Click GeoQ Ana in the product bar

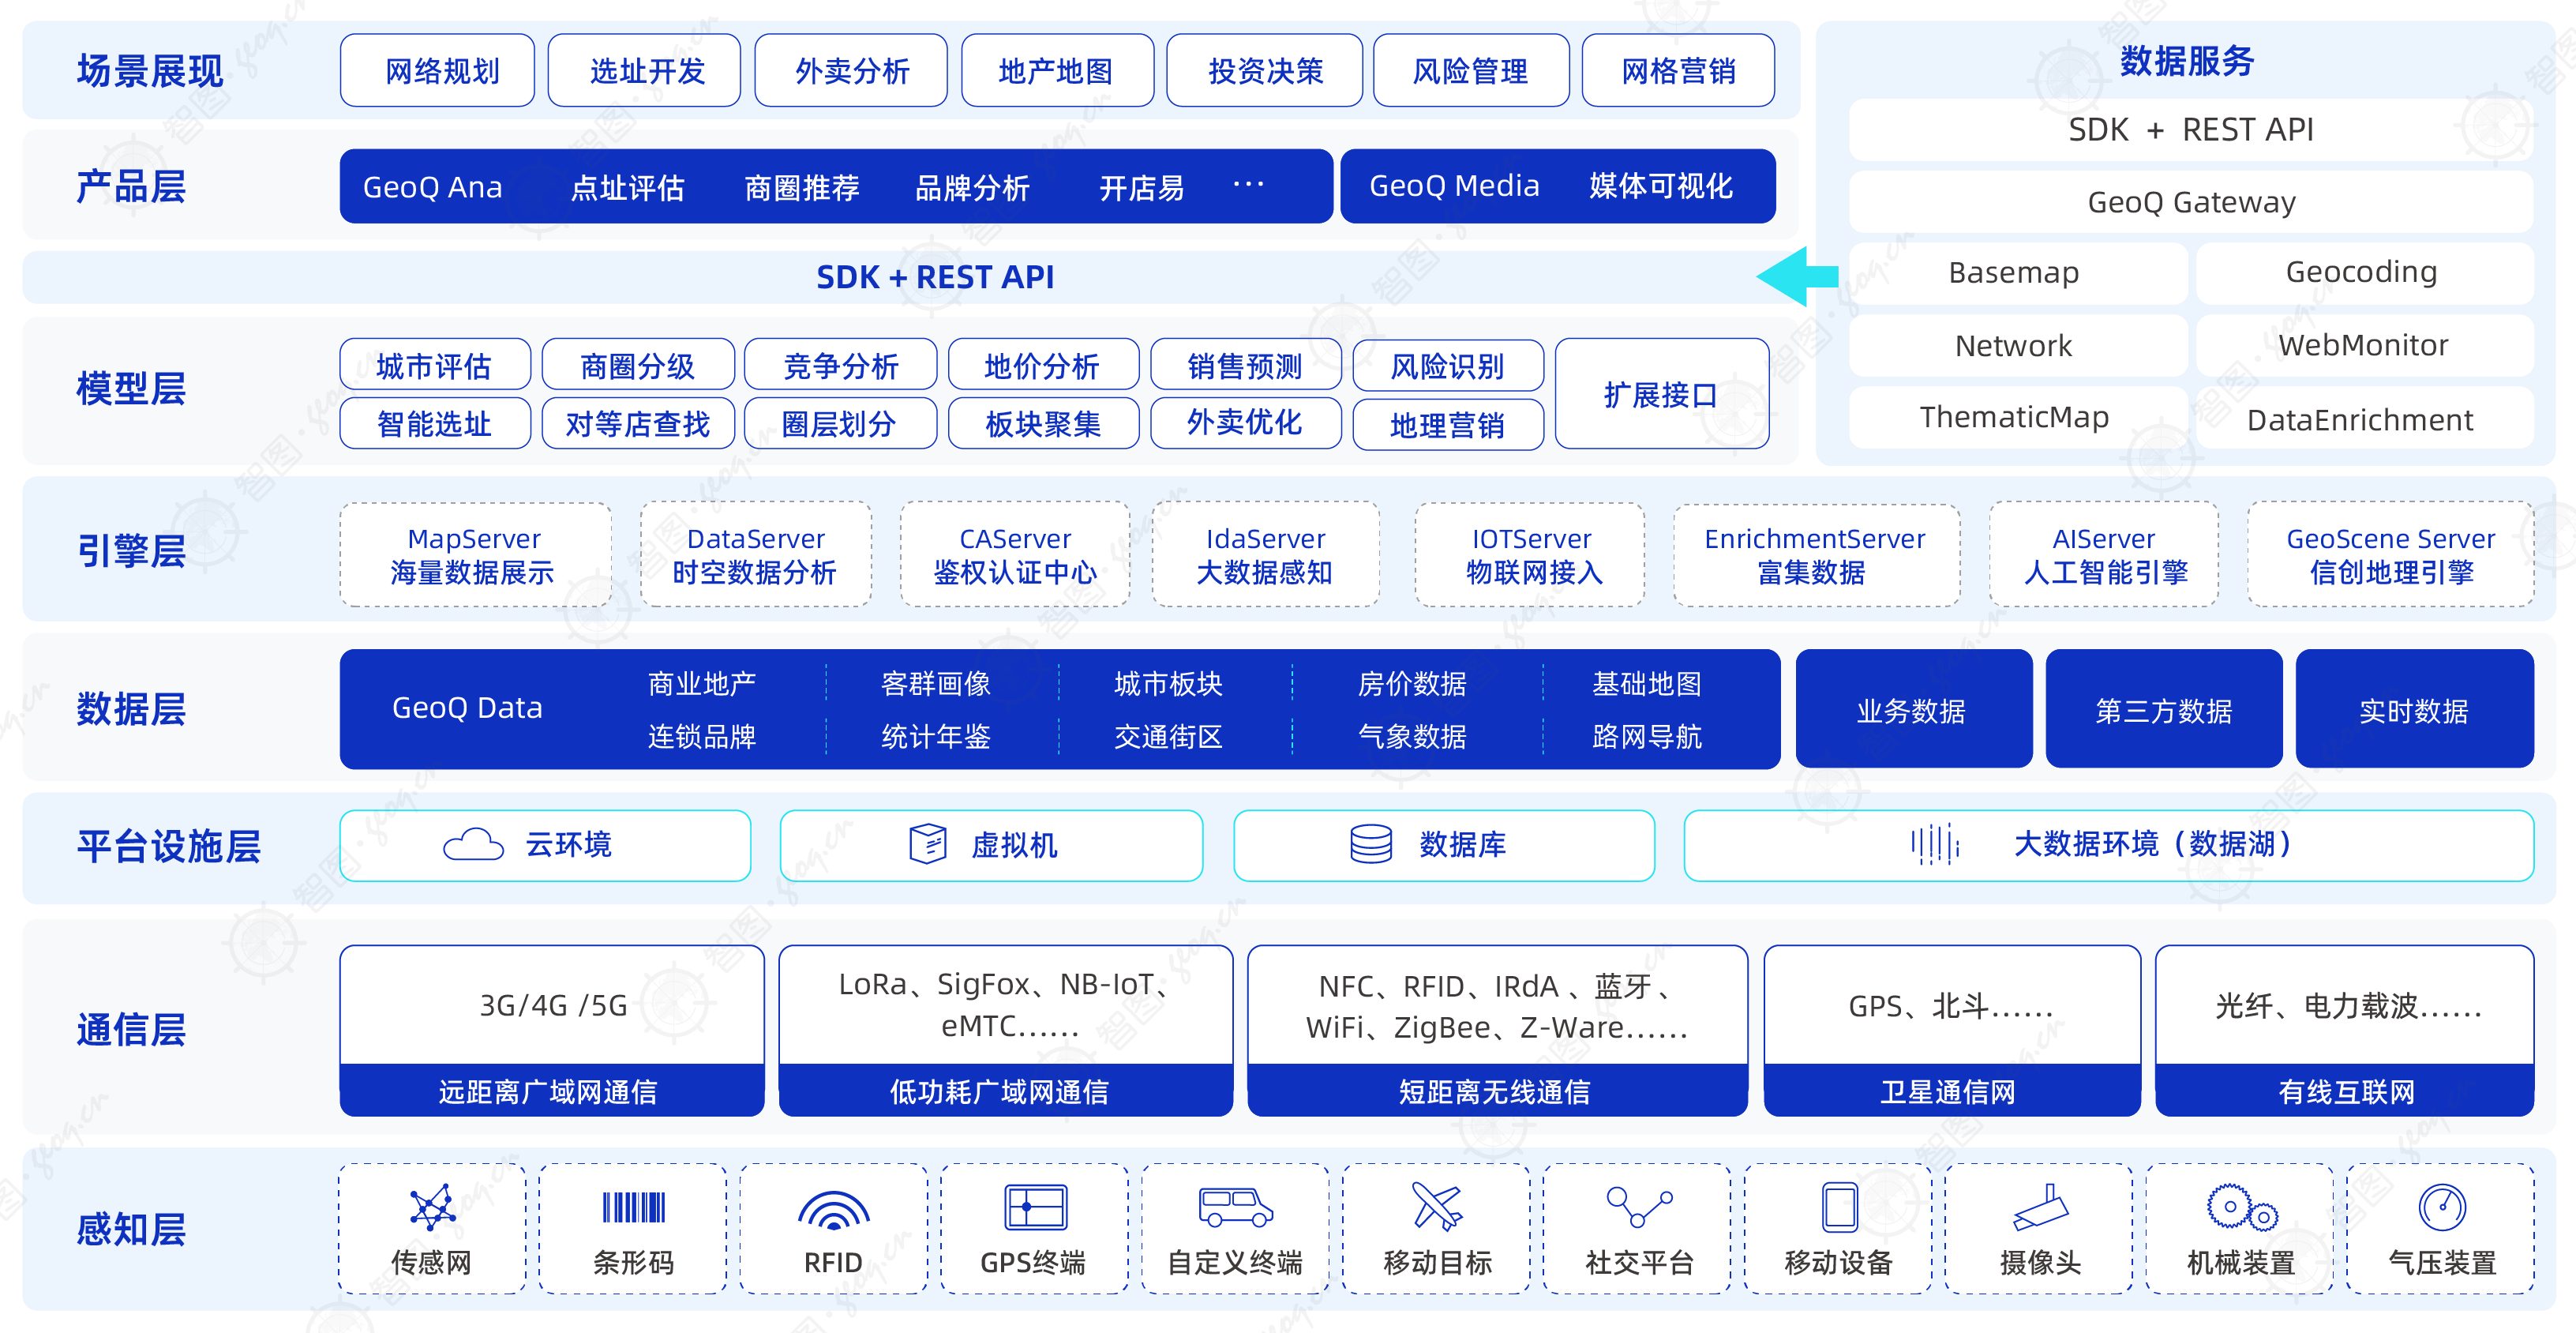[432, 187]
